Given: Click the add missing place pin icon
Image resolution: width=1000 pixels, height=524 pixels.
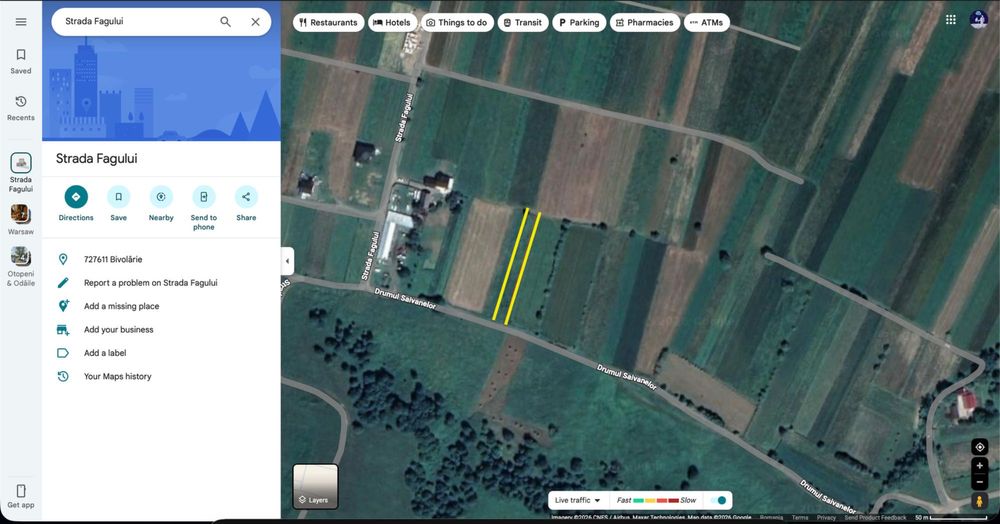Looking at the screenshot, I should [63, 306].
